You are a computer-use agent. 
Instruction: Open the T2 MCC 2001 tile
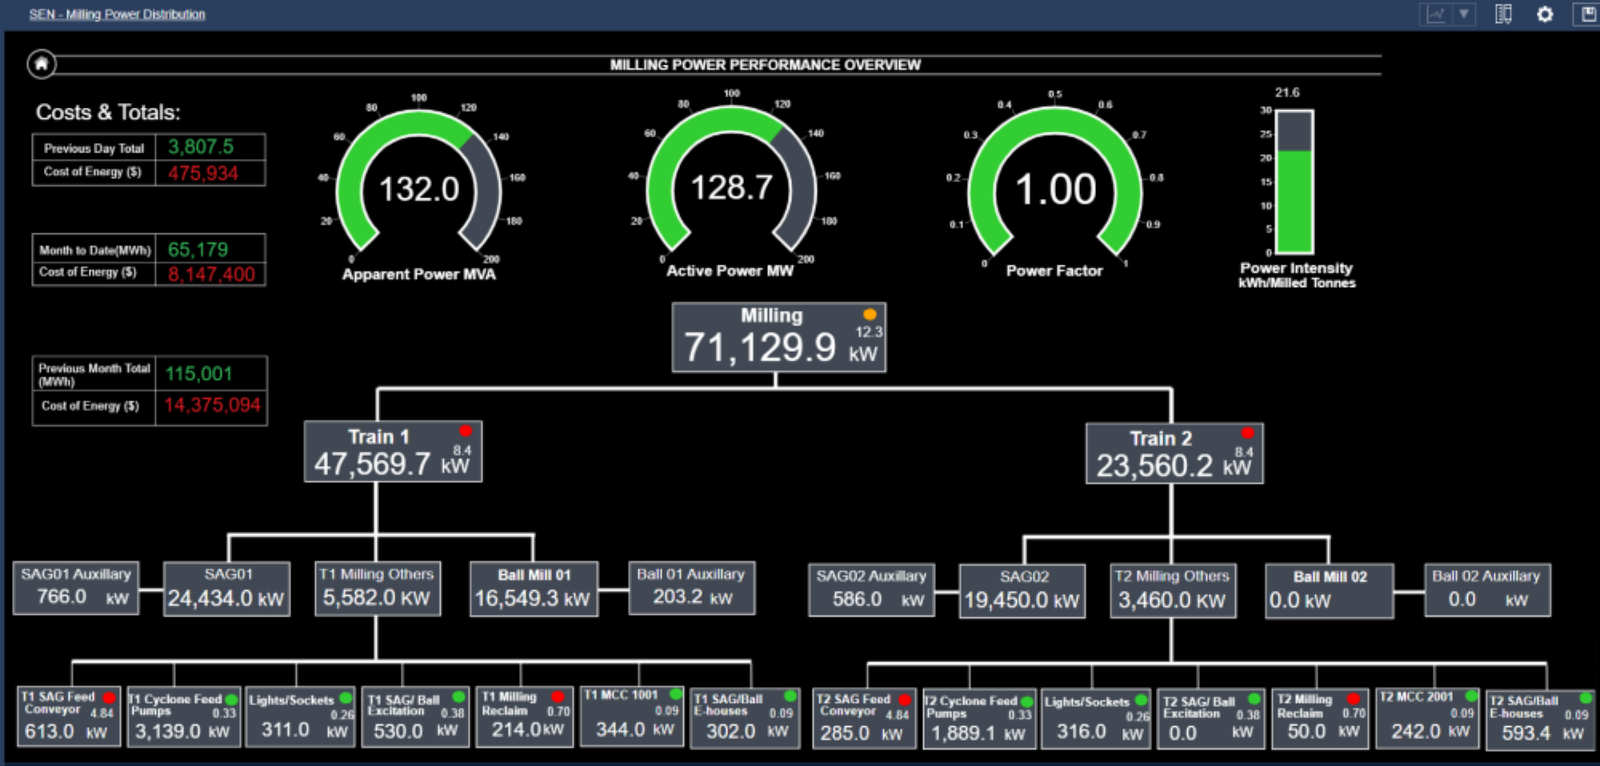1427,719
